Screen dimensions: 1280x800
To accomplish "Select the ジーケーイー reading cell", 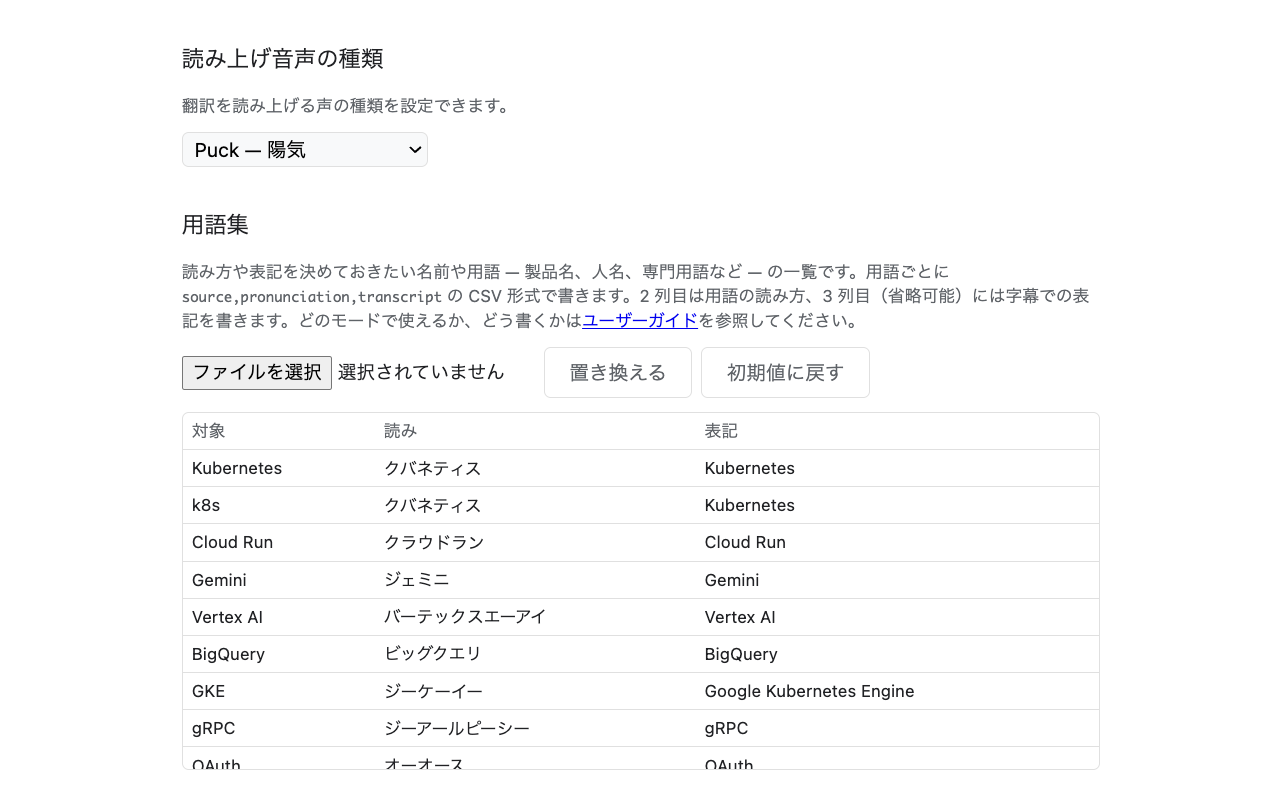I will coord(433,691).
